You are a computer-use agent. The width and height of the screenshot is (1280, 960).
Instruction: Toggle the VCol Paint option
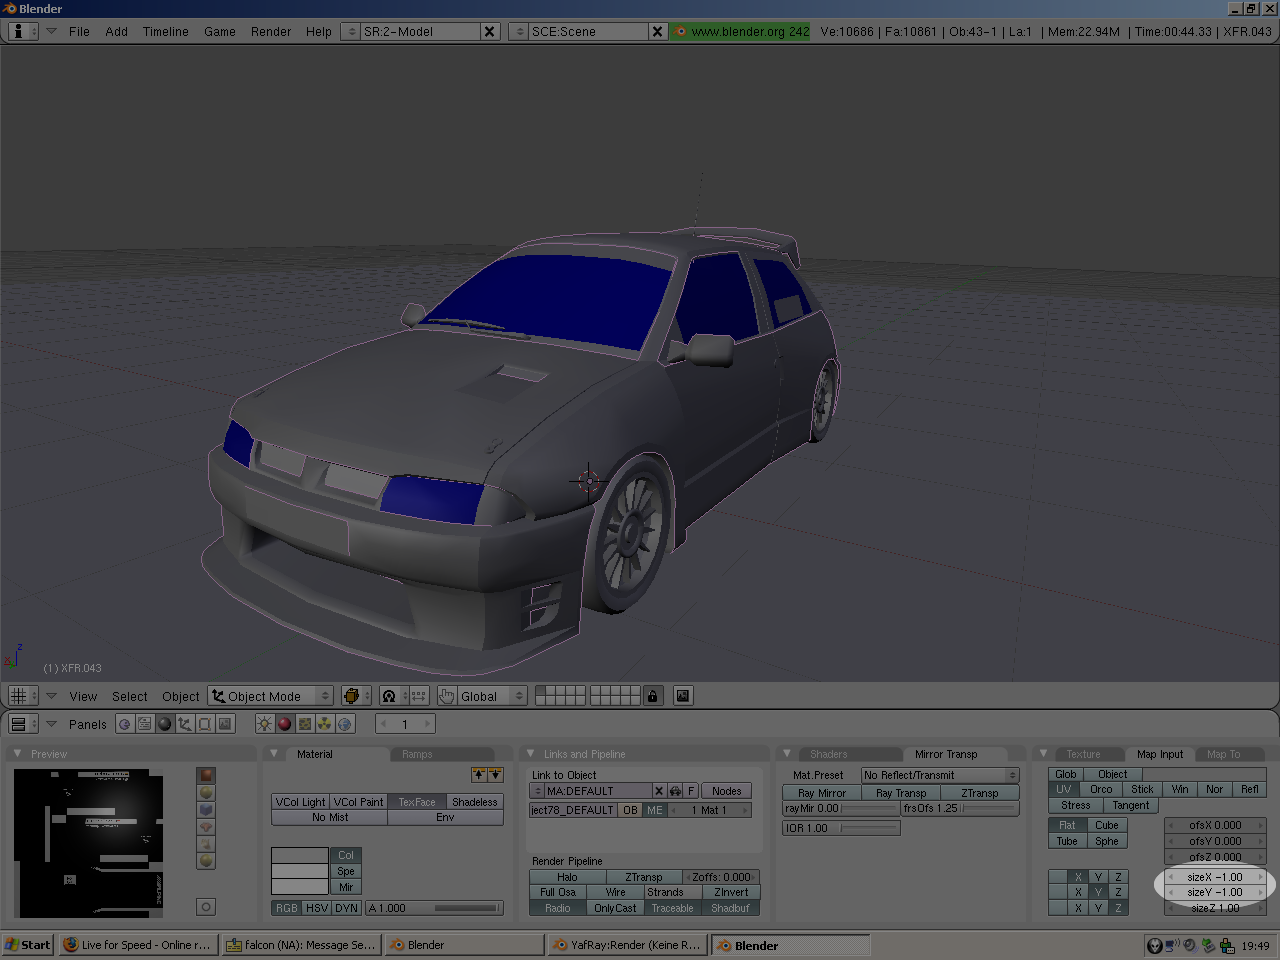tap(358, 802)
